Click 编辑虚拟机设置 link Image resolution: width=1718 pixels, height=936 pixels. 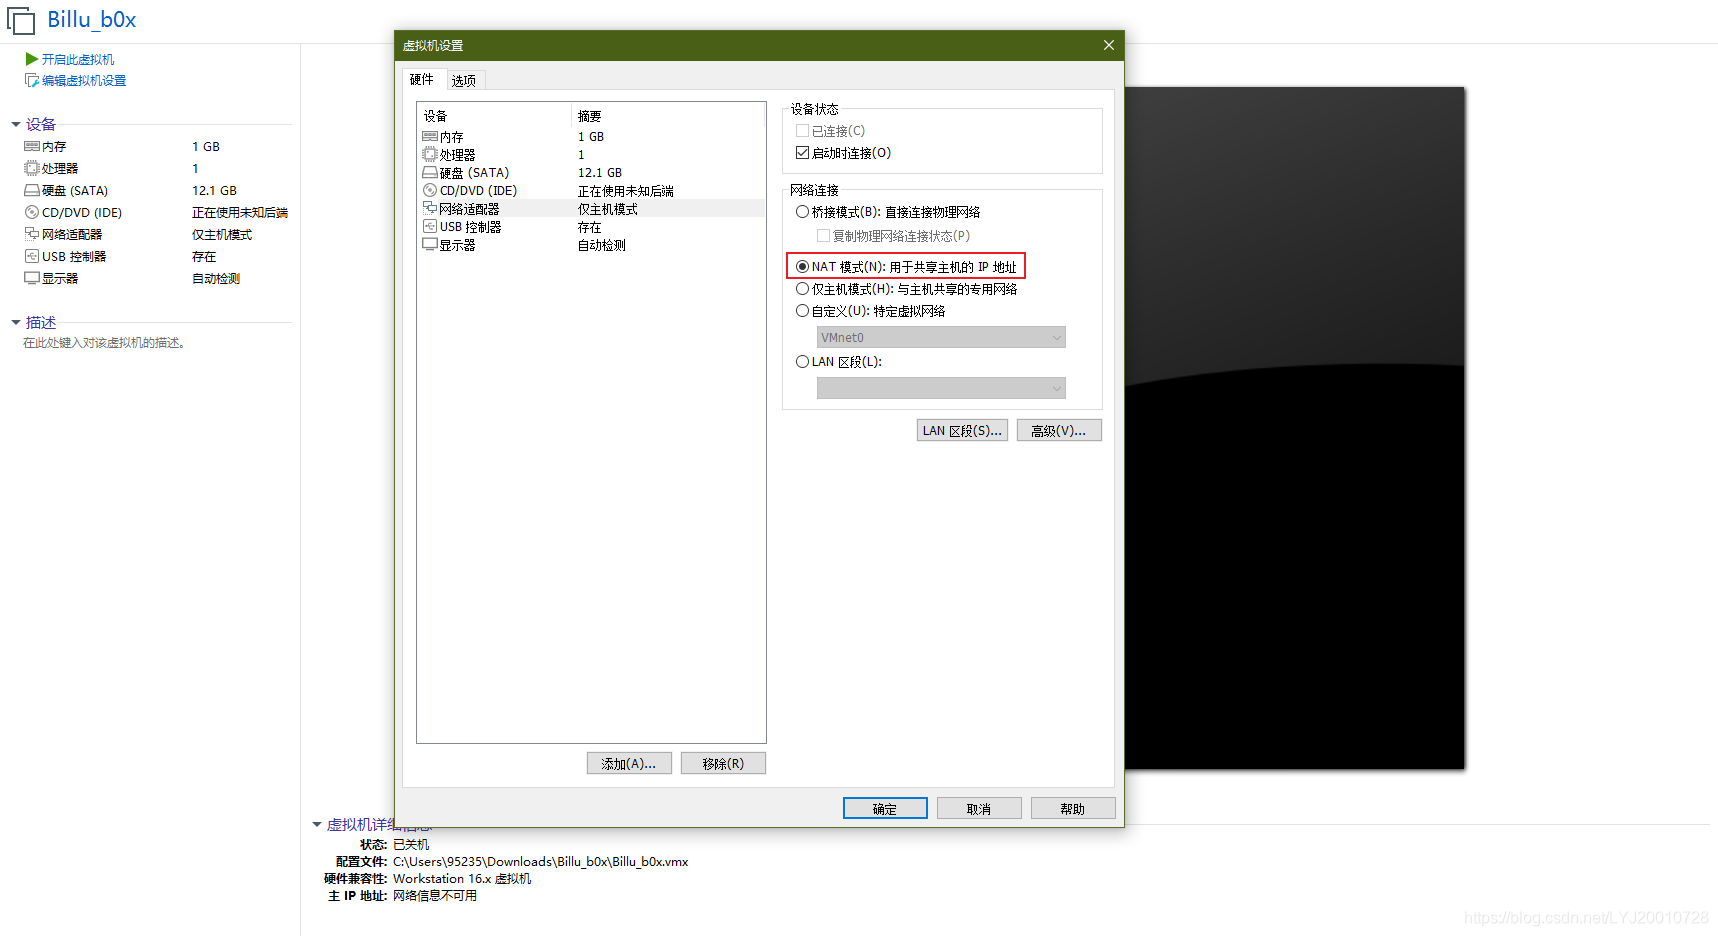coord(84,81)
